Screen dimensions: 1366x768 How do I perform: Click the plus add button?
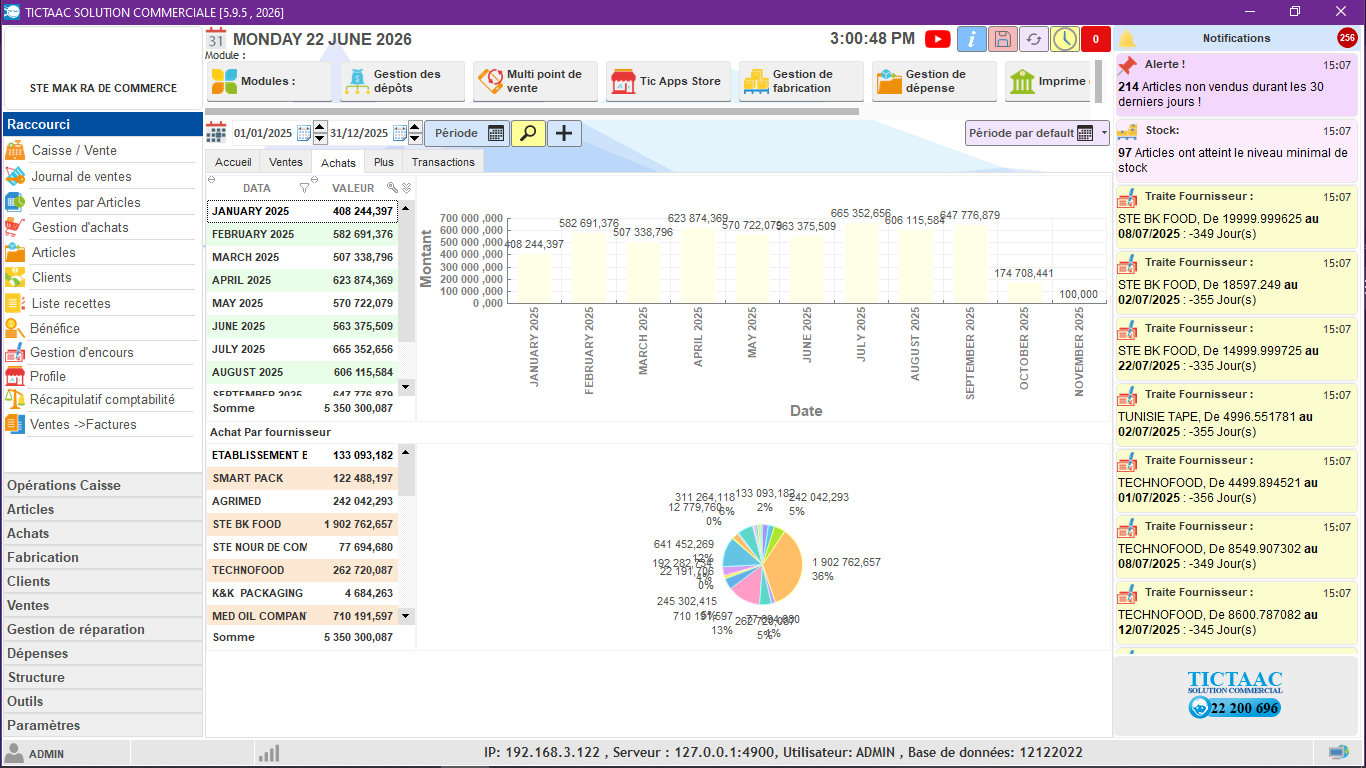tap(564, 133)
